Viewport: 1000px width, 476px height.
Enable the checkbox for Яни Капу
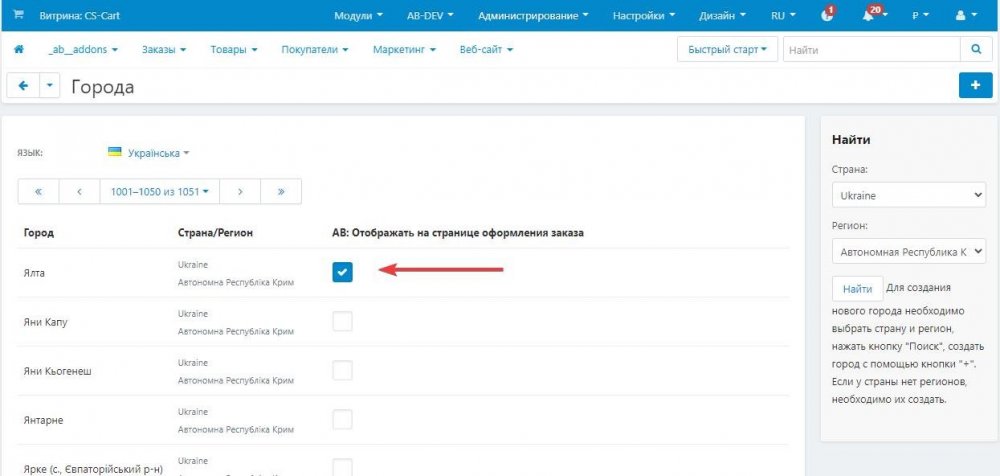tap(342, 321)
